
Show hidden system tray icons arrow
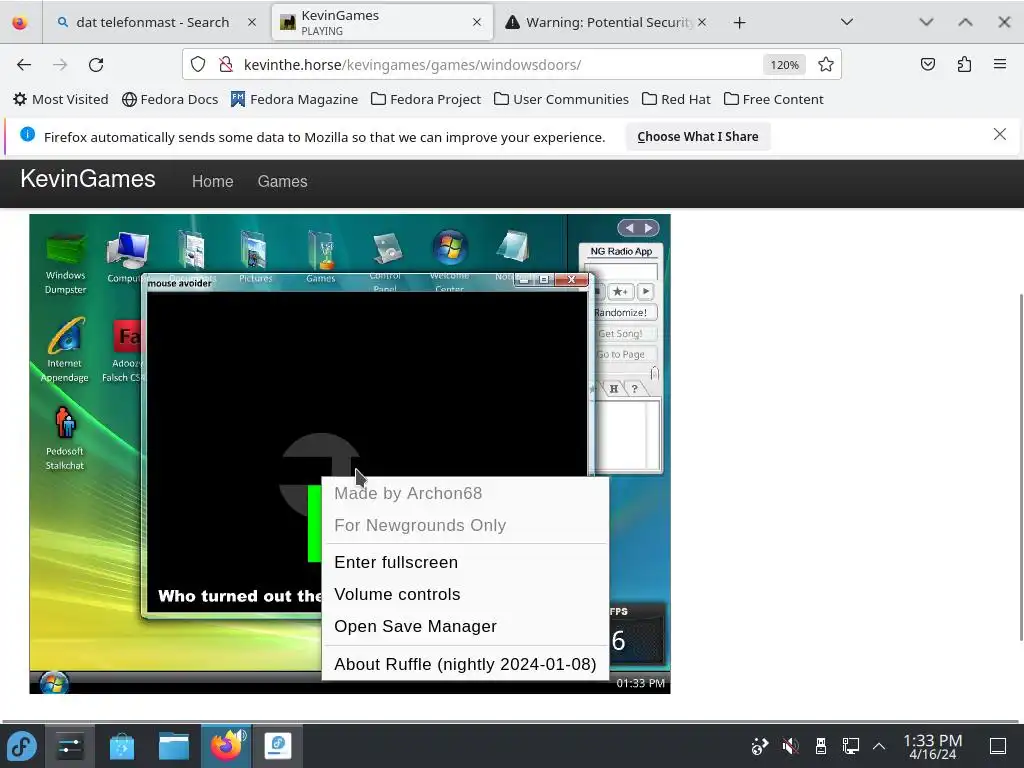pos(879,746)
